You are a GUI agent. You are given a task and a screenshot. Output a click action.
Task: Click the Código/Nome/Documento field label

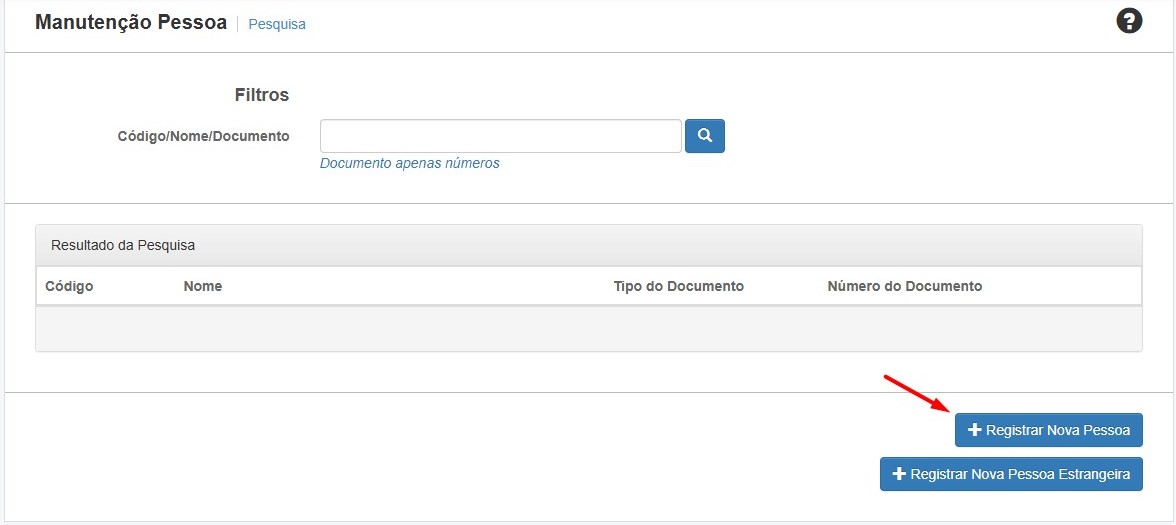pyautogui.click(x=203, y=136)
